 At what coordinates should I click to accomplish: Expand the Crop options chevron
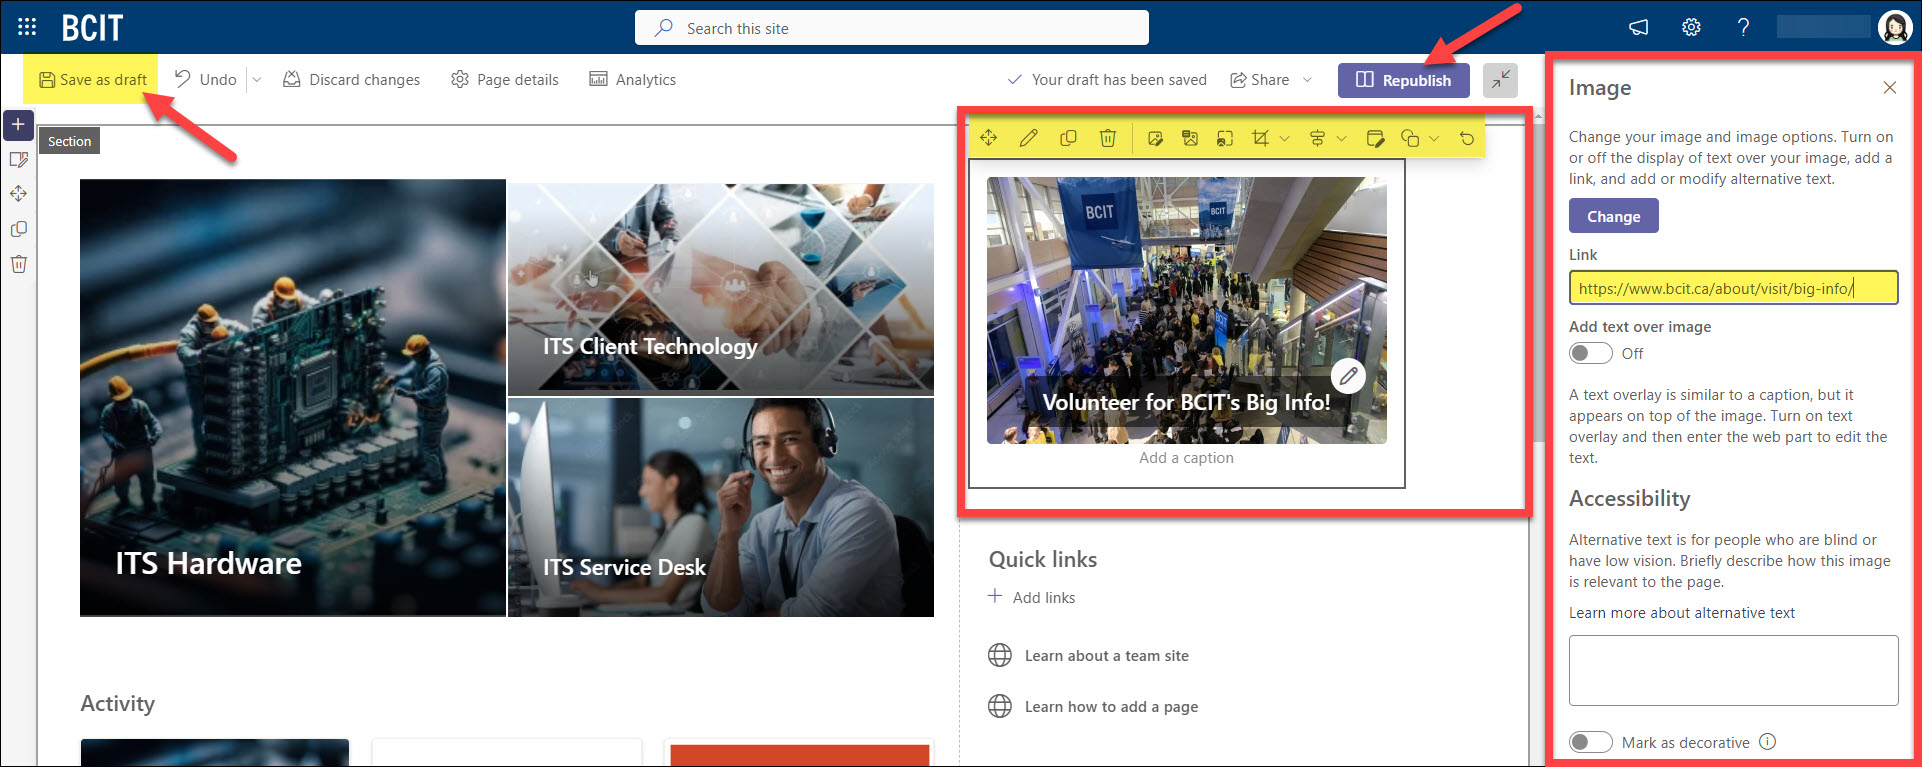pos(1285,139)
